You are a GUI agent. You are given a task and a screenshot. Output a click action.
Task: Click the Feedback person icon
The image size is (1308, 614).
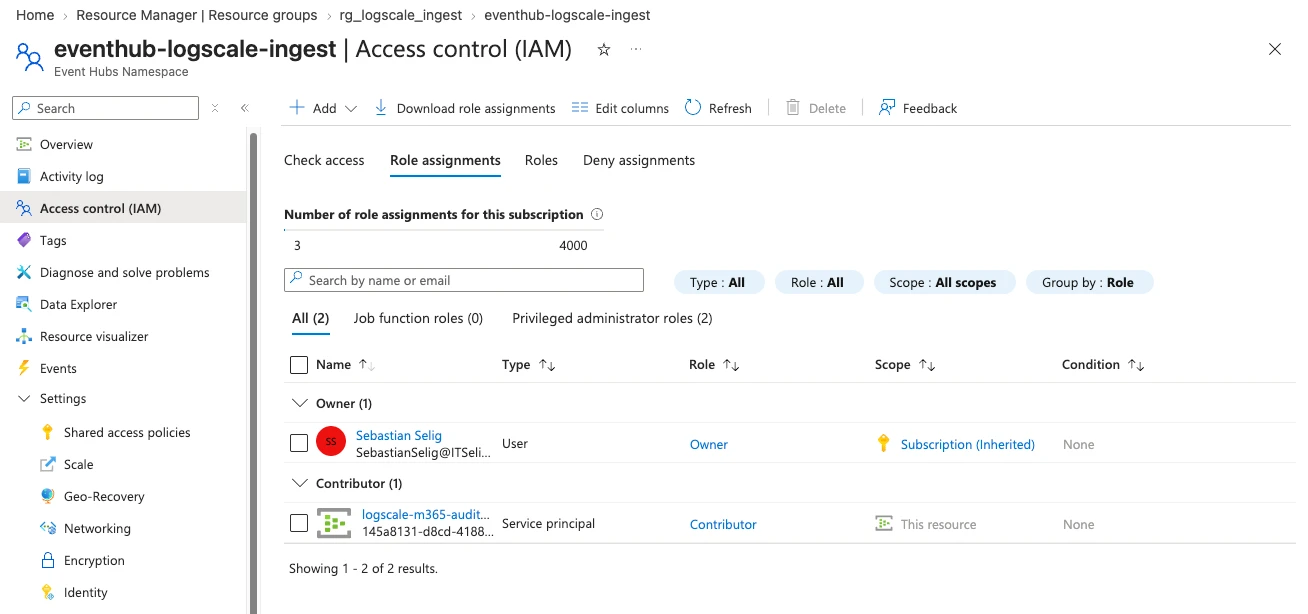(x=887, y=107)
